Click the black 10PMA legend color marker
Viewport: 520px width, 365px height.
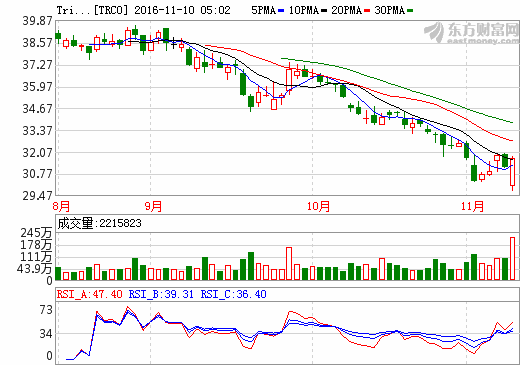click(x=324, y=11)
